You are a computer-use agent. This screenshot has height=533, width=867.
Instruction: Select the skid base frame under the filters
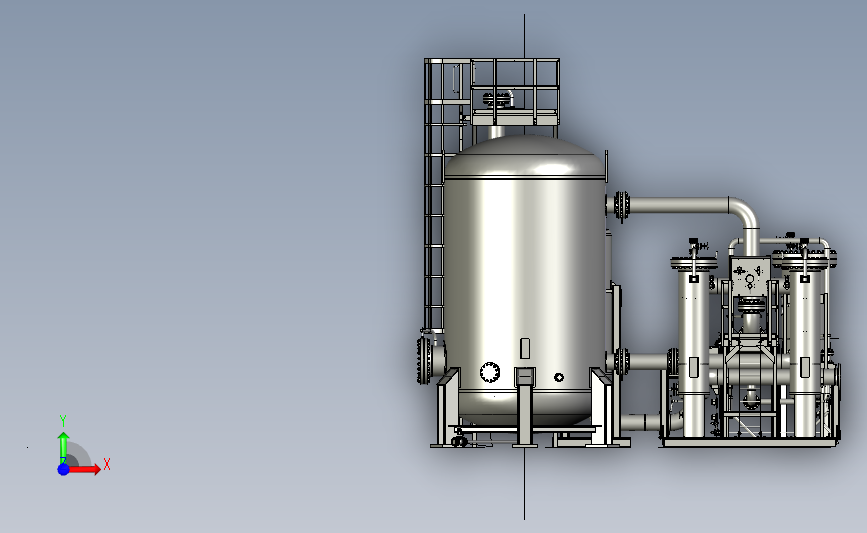(750, 442)
